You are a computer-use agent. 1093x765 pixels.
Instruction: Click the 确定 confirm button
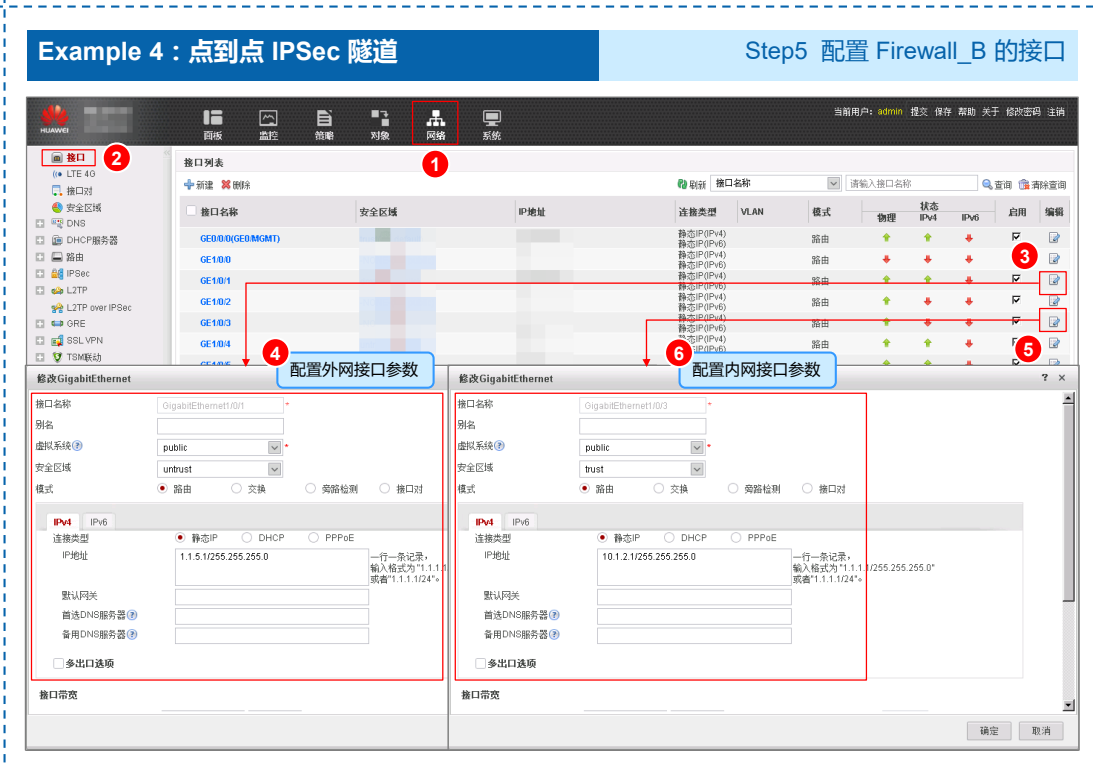tap(988, 731)
